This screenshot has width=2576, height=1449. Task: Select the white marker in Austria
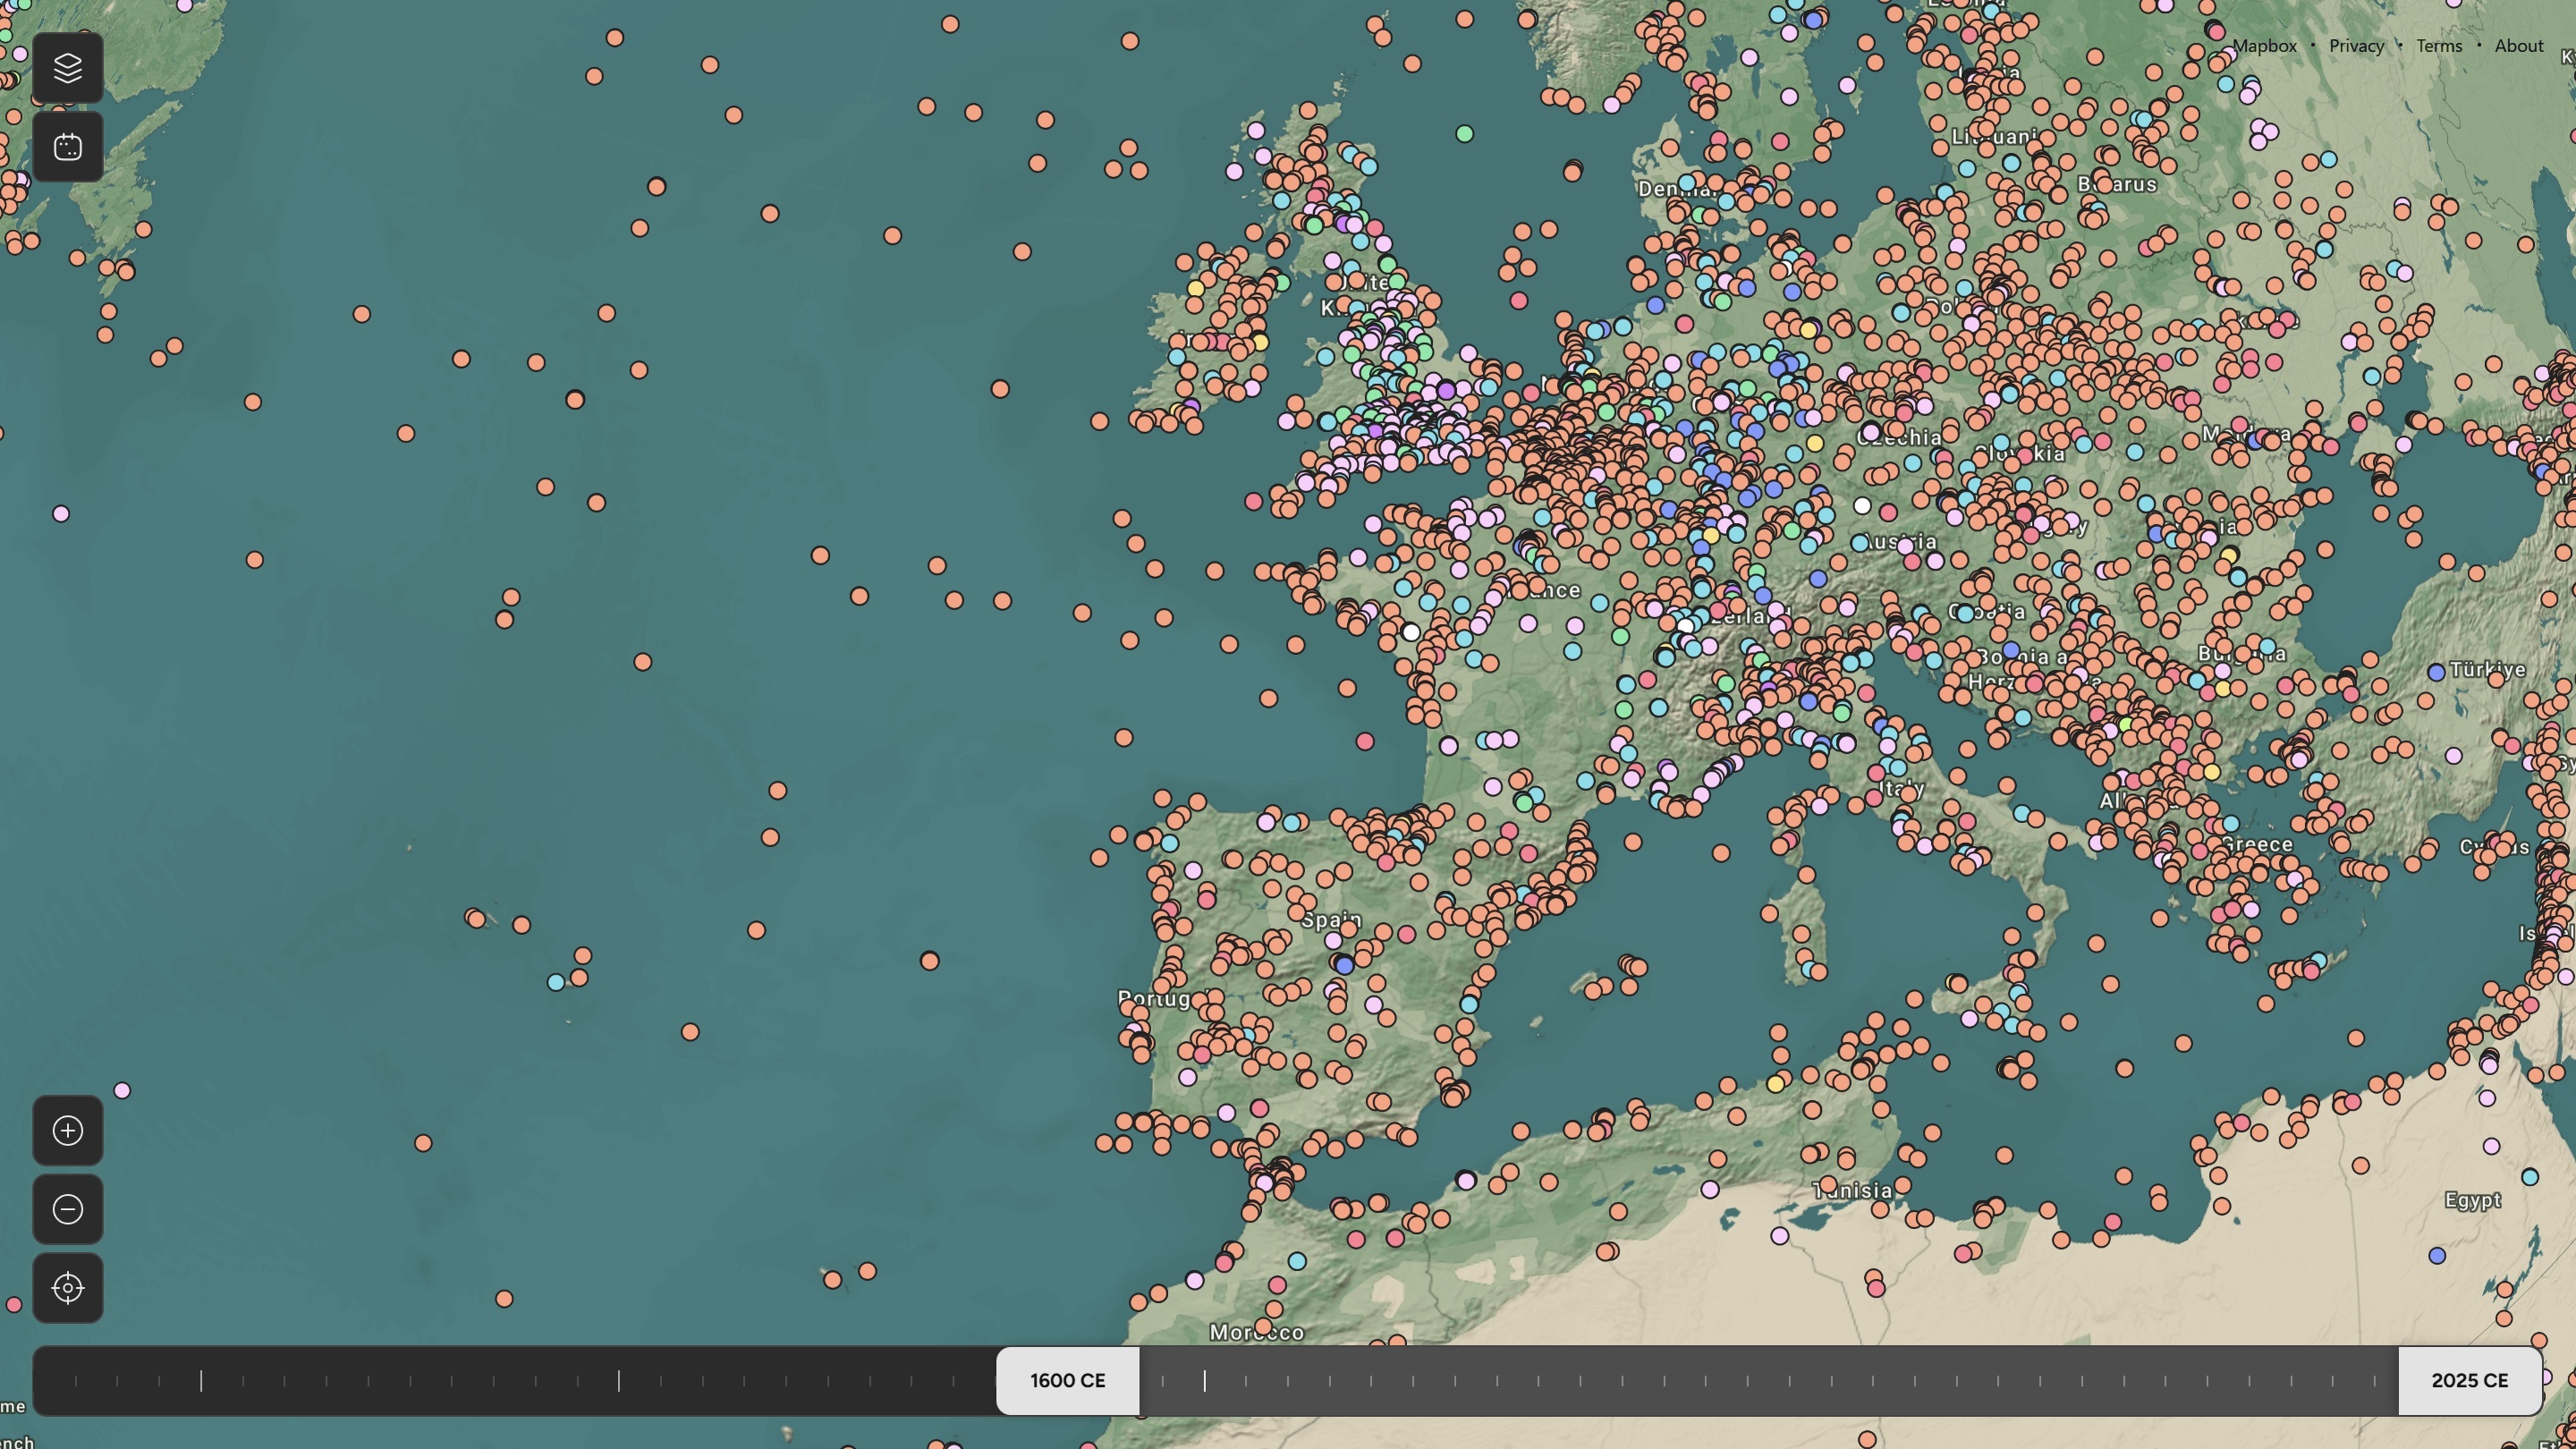[x=1862, y=506]
